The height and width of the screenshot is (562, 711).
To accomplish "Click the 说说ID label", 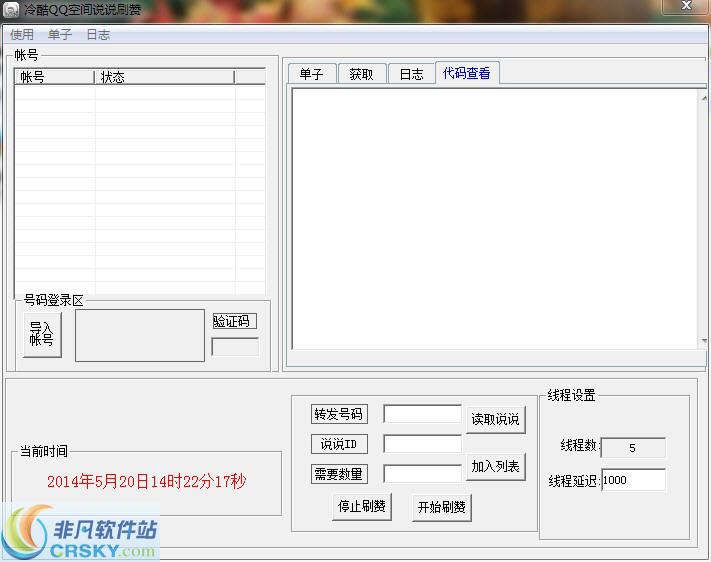I will point(339,444).
